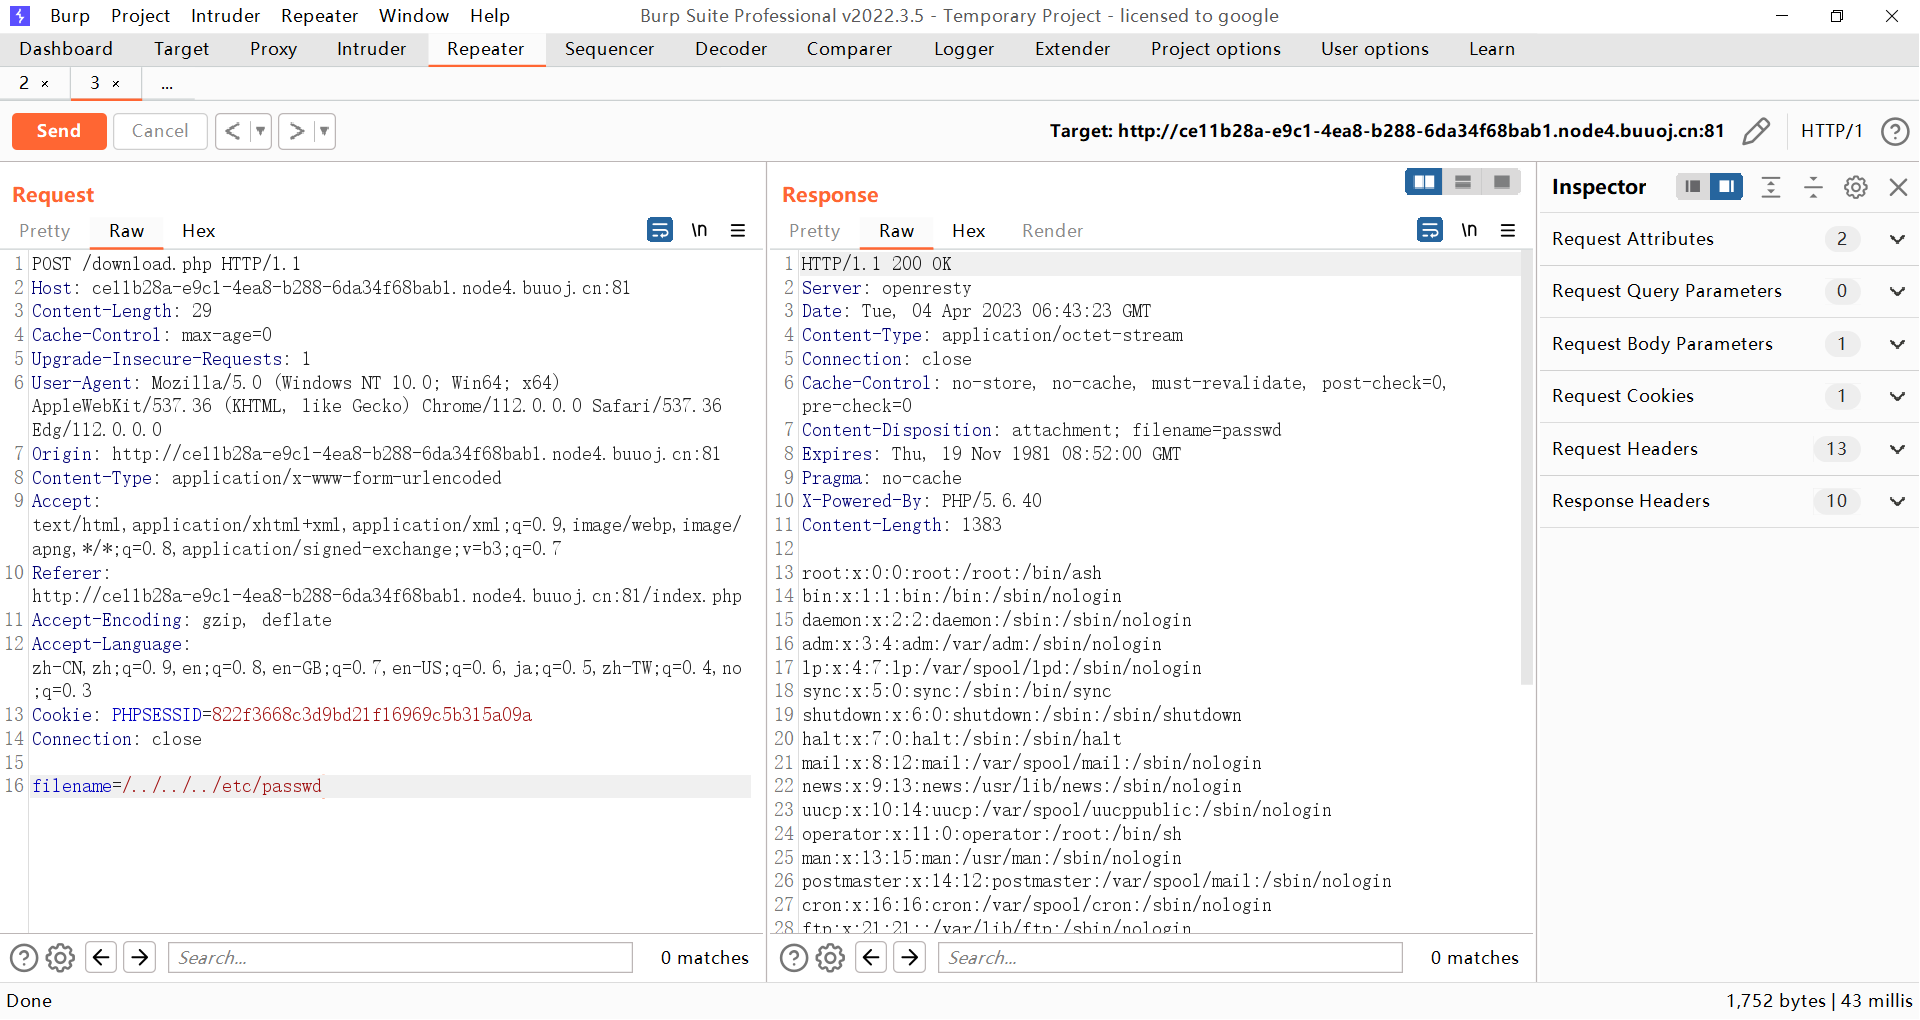Select side-by-side request/response layout
This screenshot has width=1920, height=1020.
1424,182
